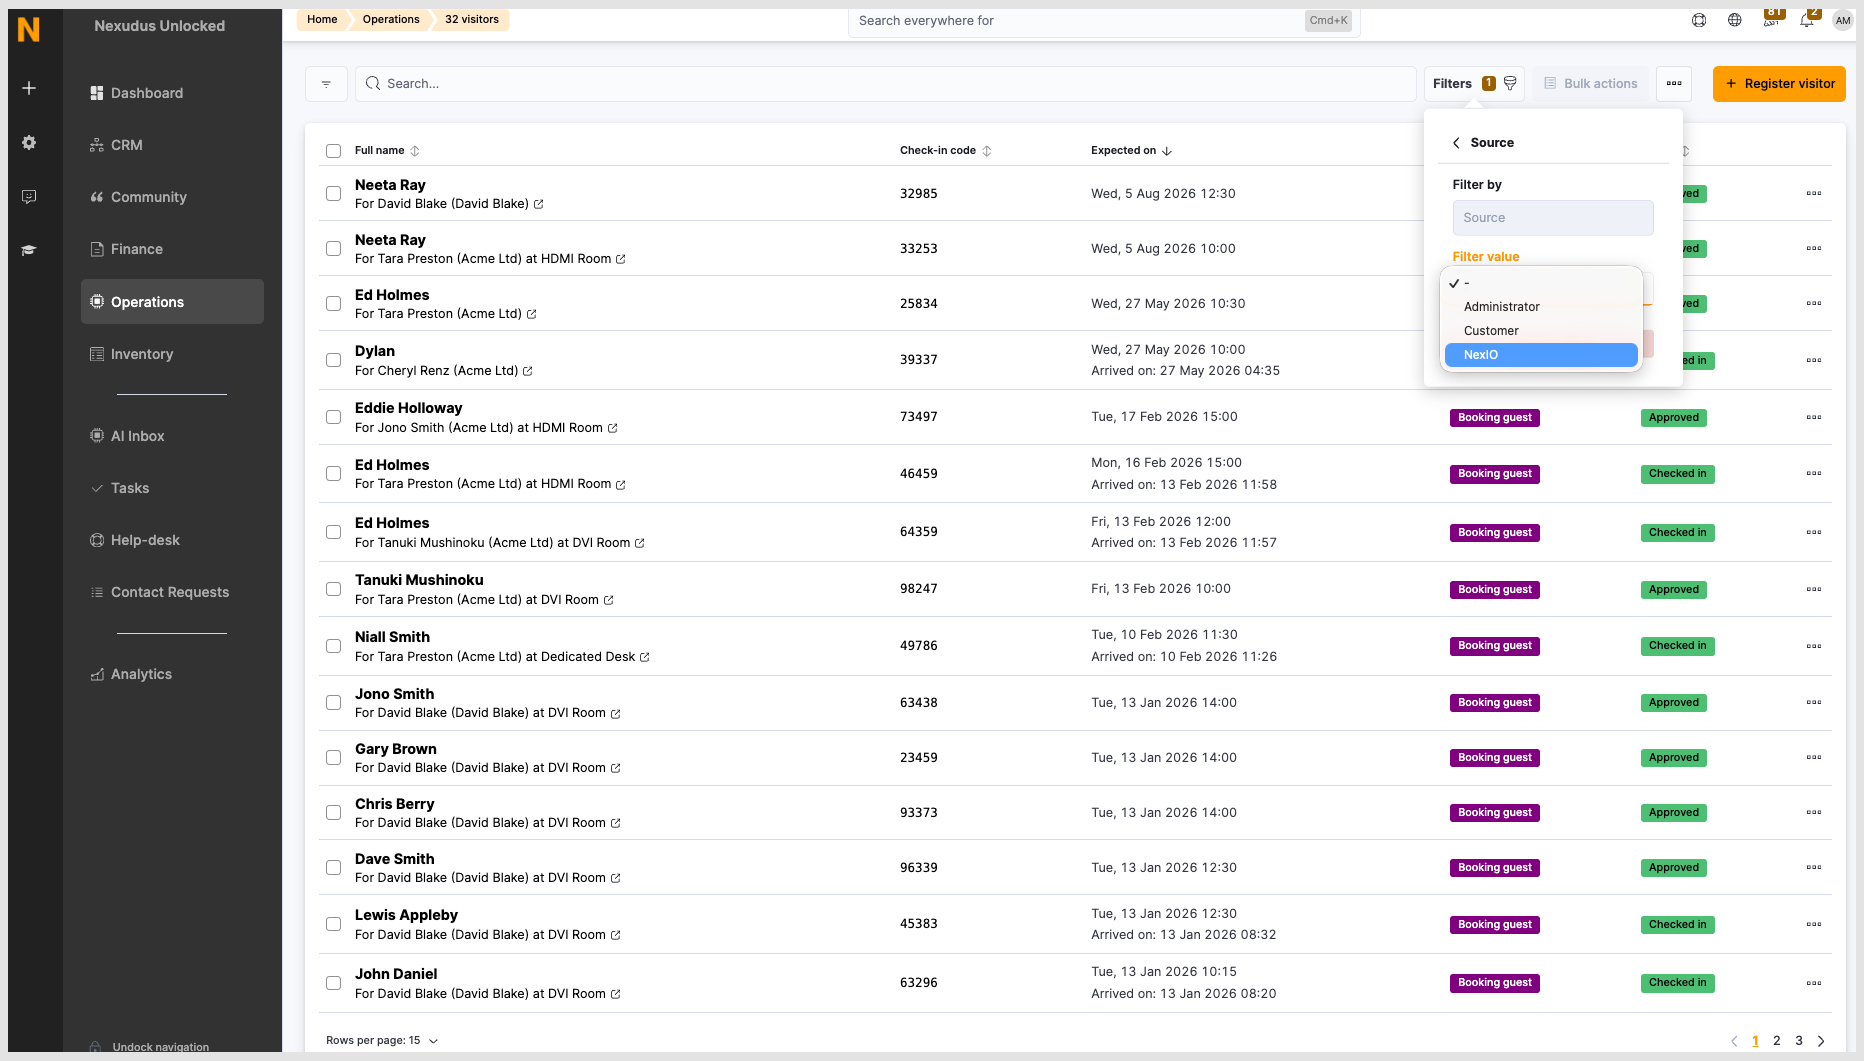Viewport: 1864px width, 1061px height.
Task: Check the box next to Gary Brown
Action: pyautogui.click(x=333, y=757)
